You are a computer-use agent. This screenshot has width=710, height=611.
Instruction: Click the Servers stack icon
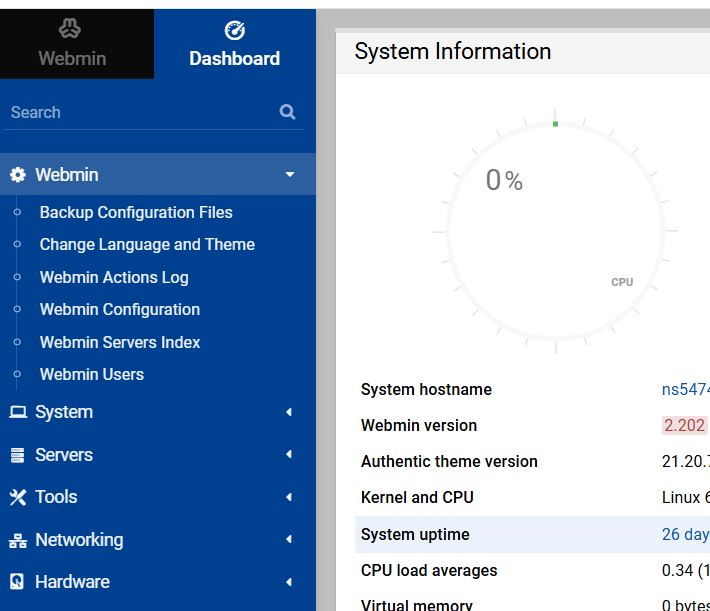(17, 455)
